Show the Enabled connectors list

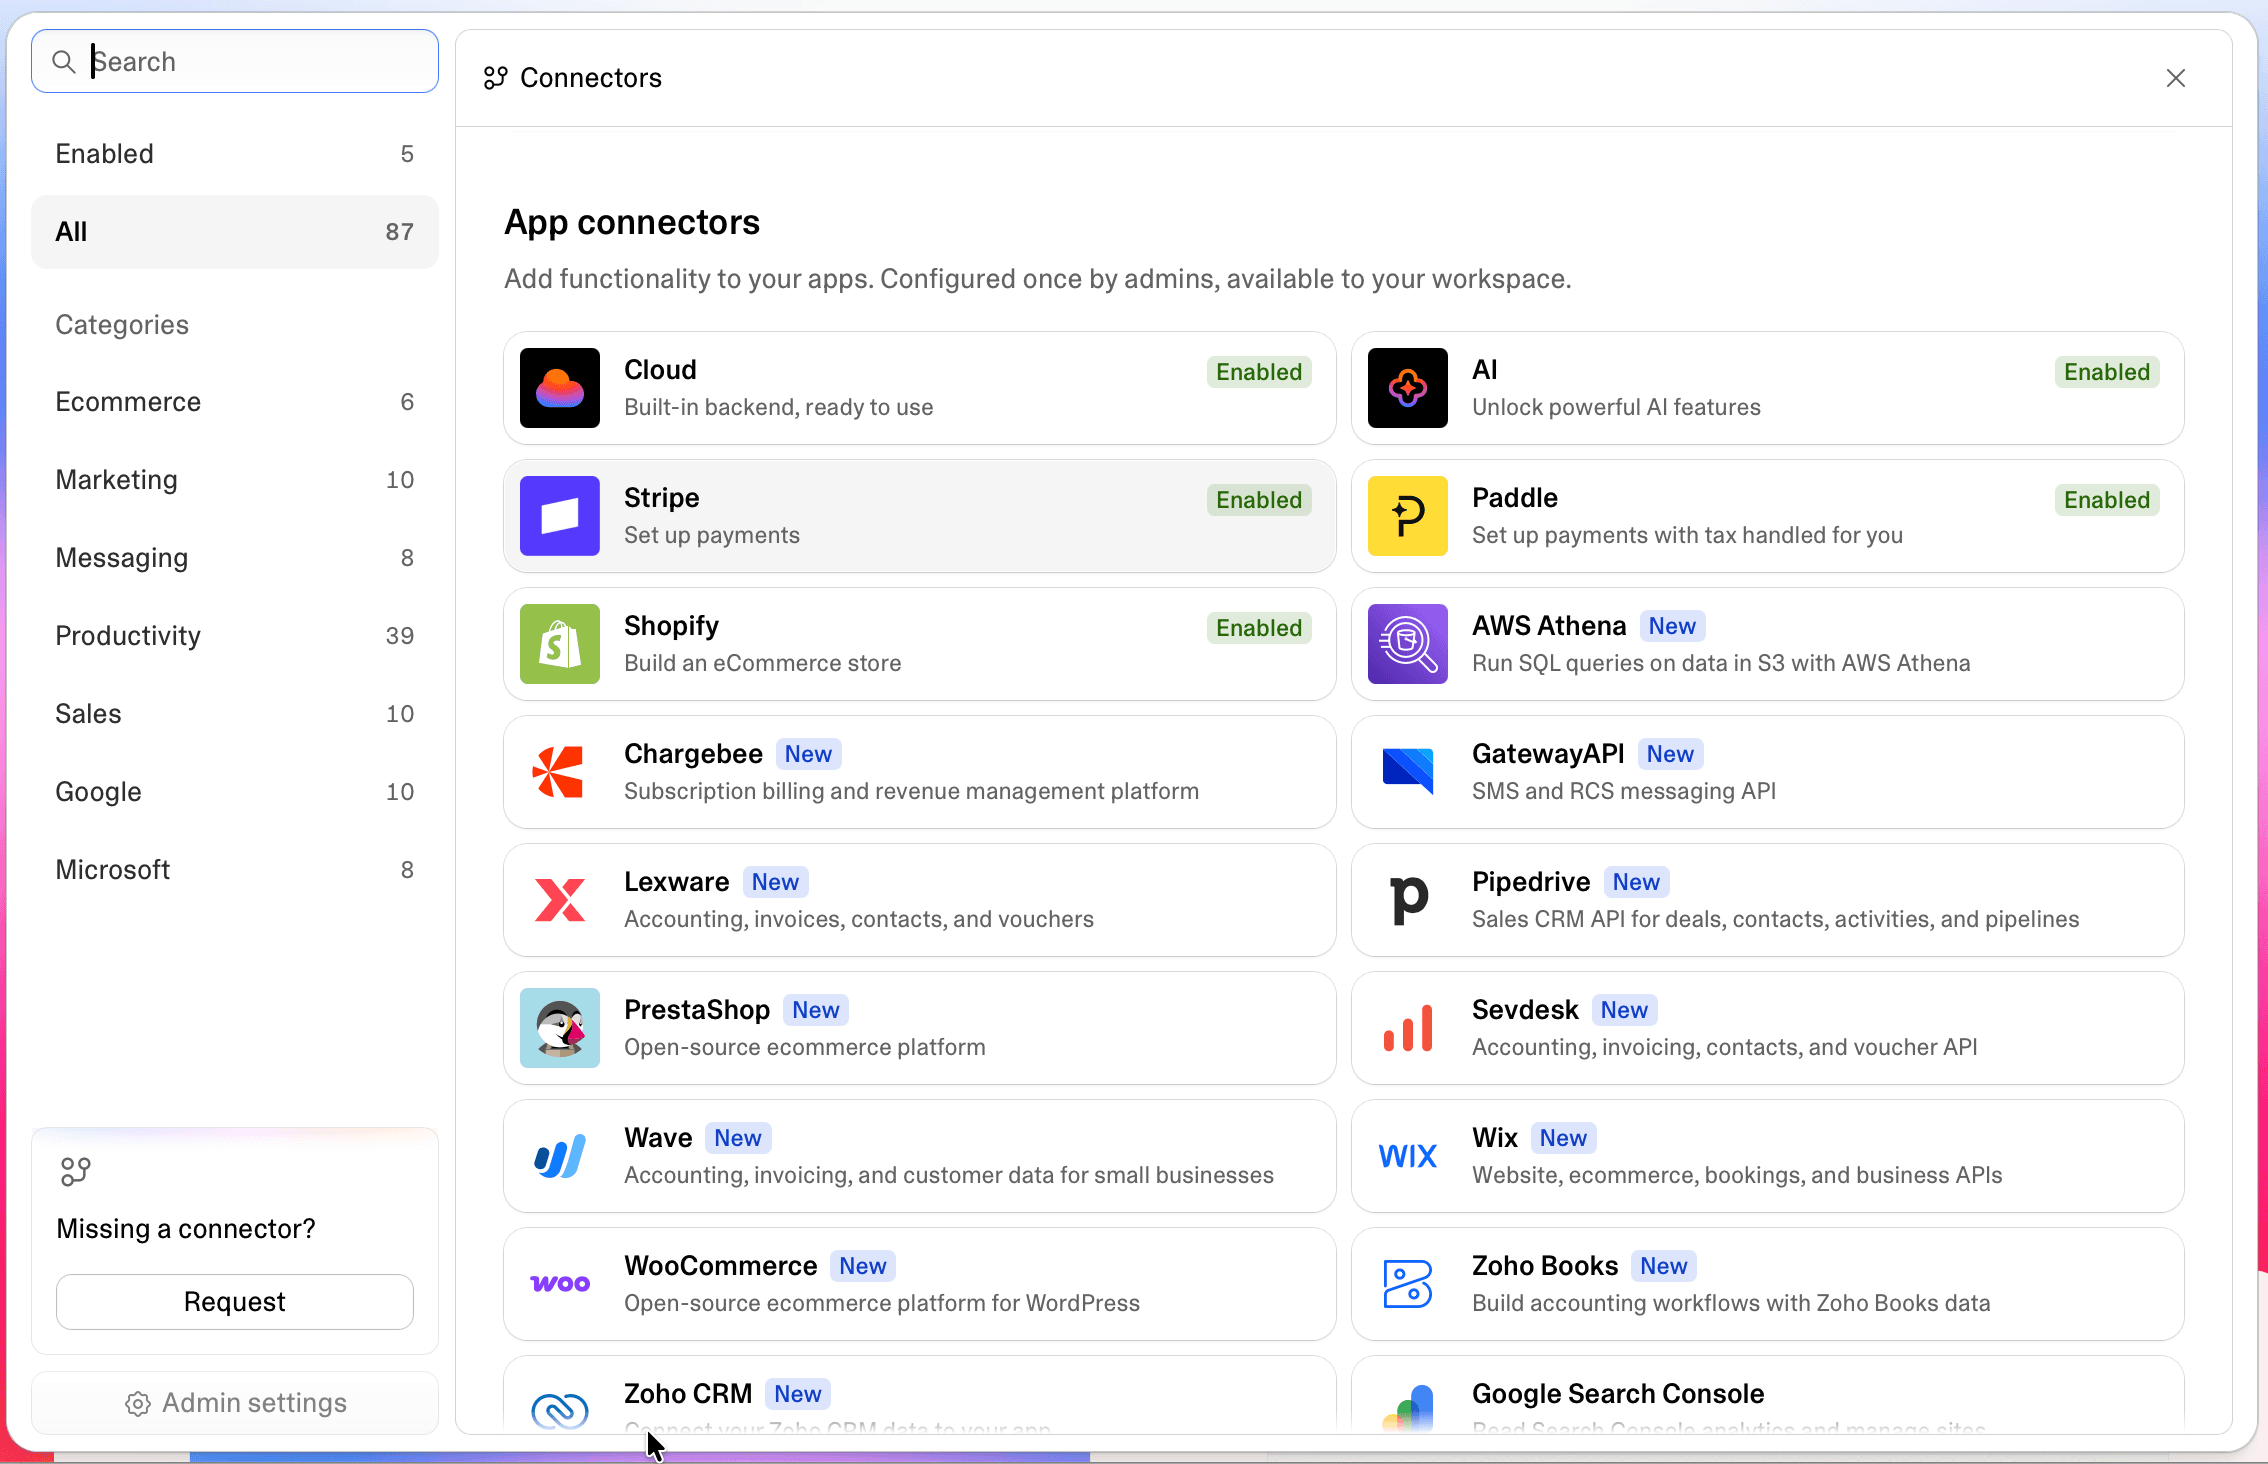coord(235,154)
